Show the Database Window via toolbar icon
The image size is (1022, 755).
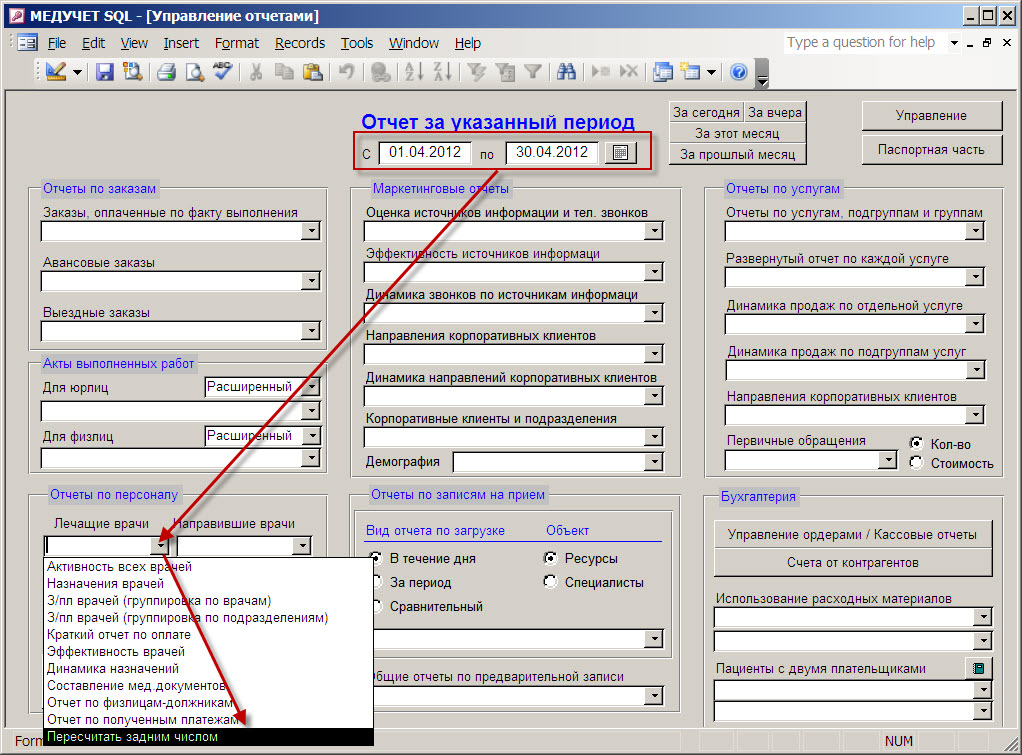click(663, 72)
